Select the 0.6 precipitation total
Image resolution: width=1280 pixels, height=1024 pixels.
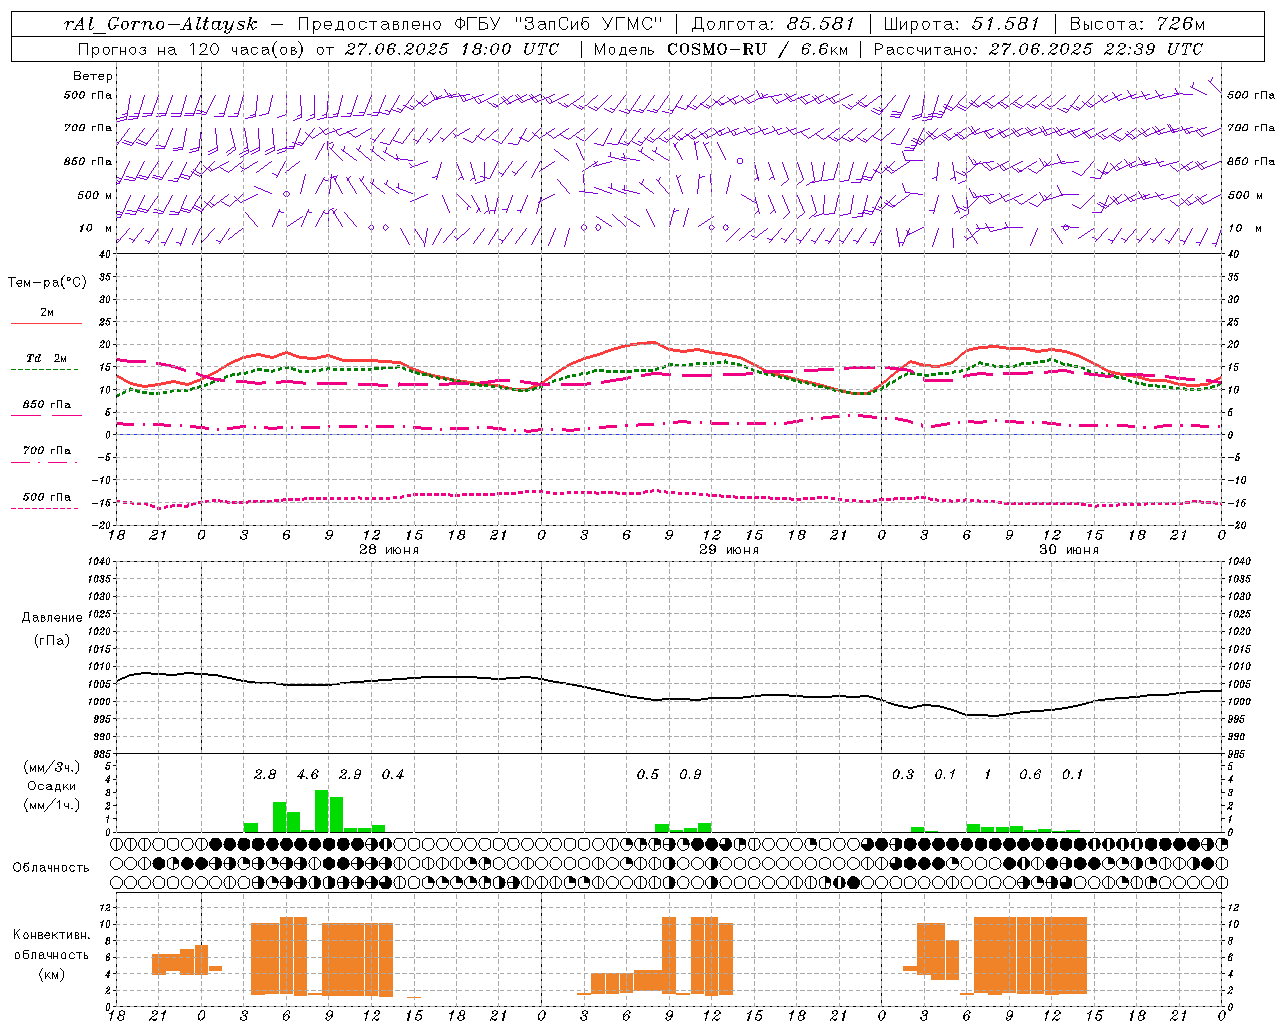point(1030,775)
